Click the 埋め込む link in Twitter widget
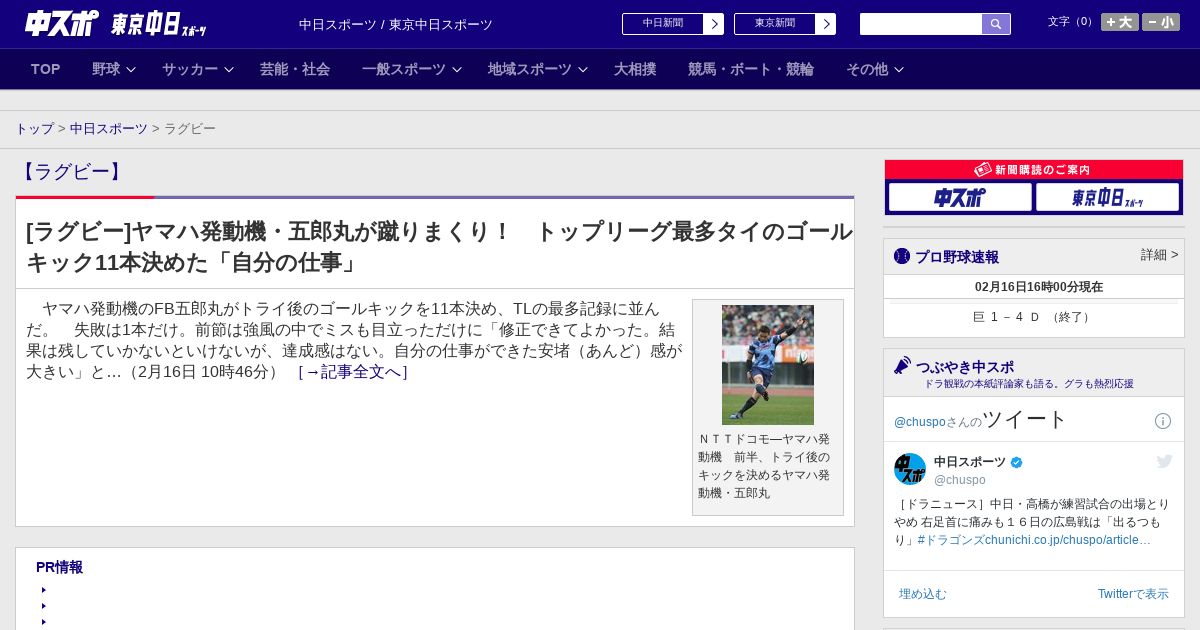 922,594
